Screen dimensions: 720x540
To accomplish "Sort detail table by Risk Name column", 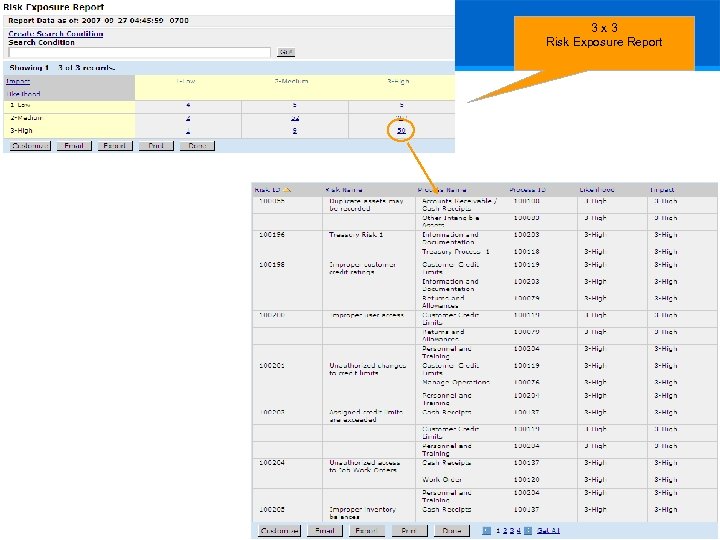I will 344,190.
